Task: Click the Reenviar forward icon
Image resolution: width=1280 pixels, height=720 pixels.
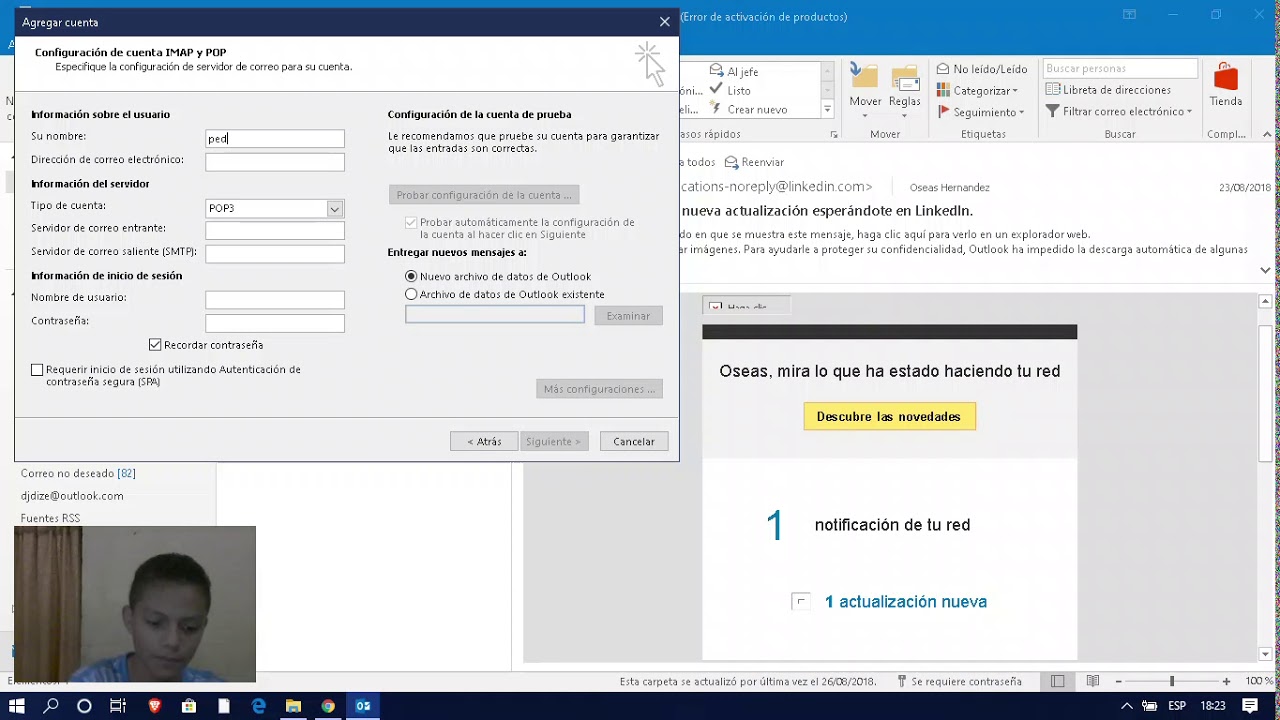Action: click(732, 162)
